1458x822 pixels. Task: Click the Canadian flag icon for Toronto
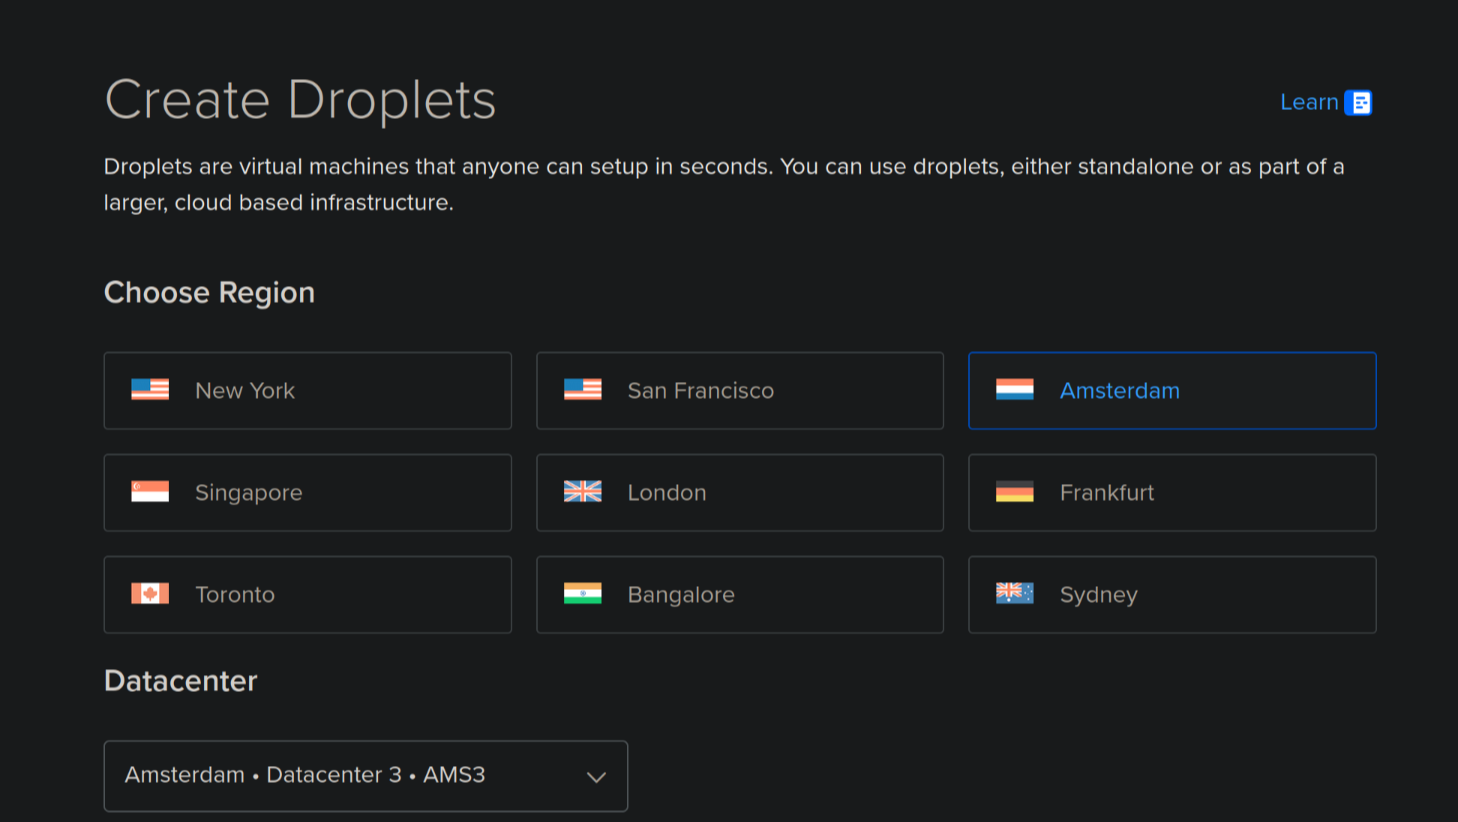coord(150,594)
